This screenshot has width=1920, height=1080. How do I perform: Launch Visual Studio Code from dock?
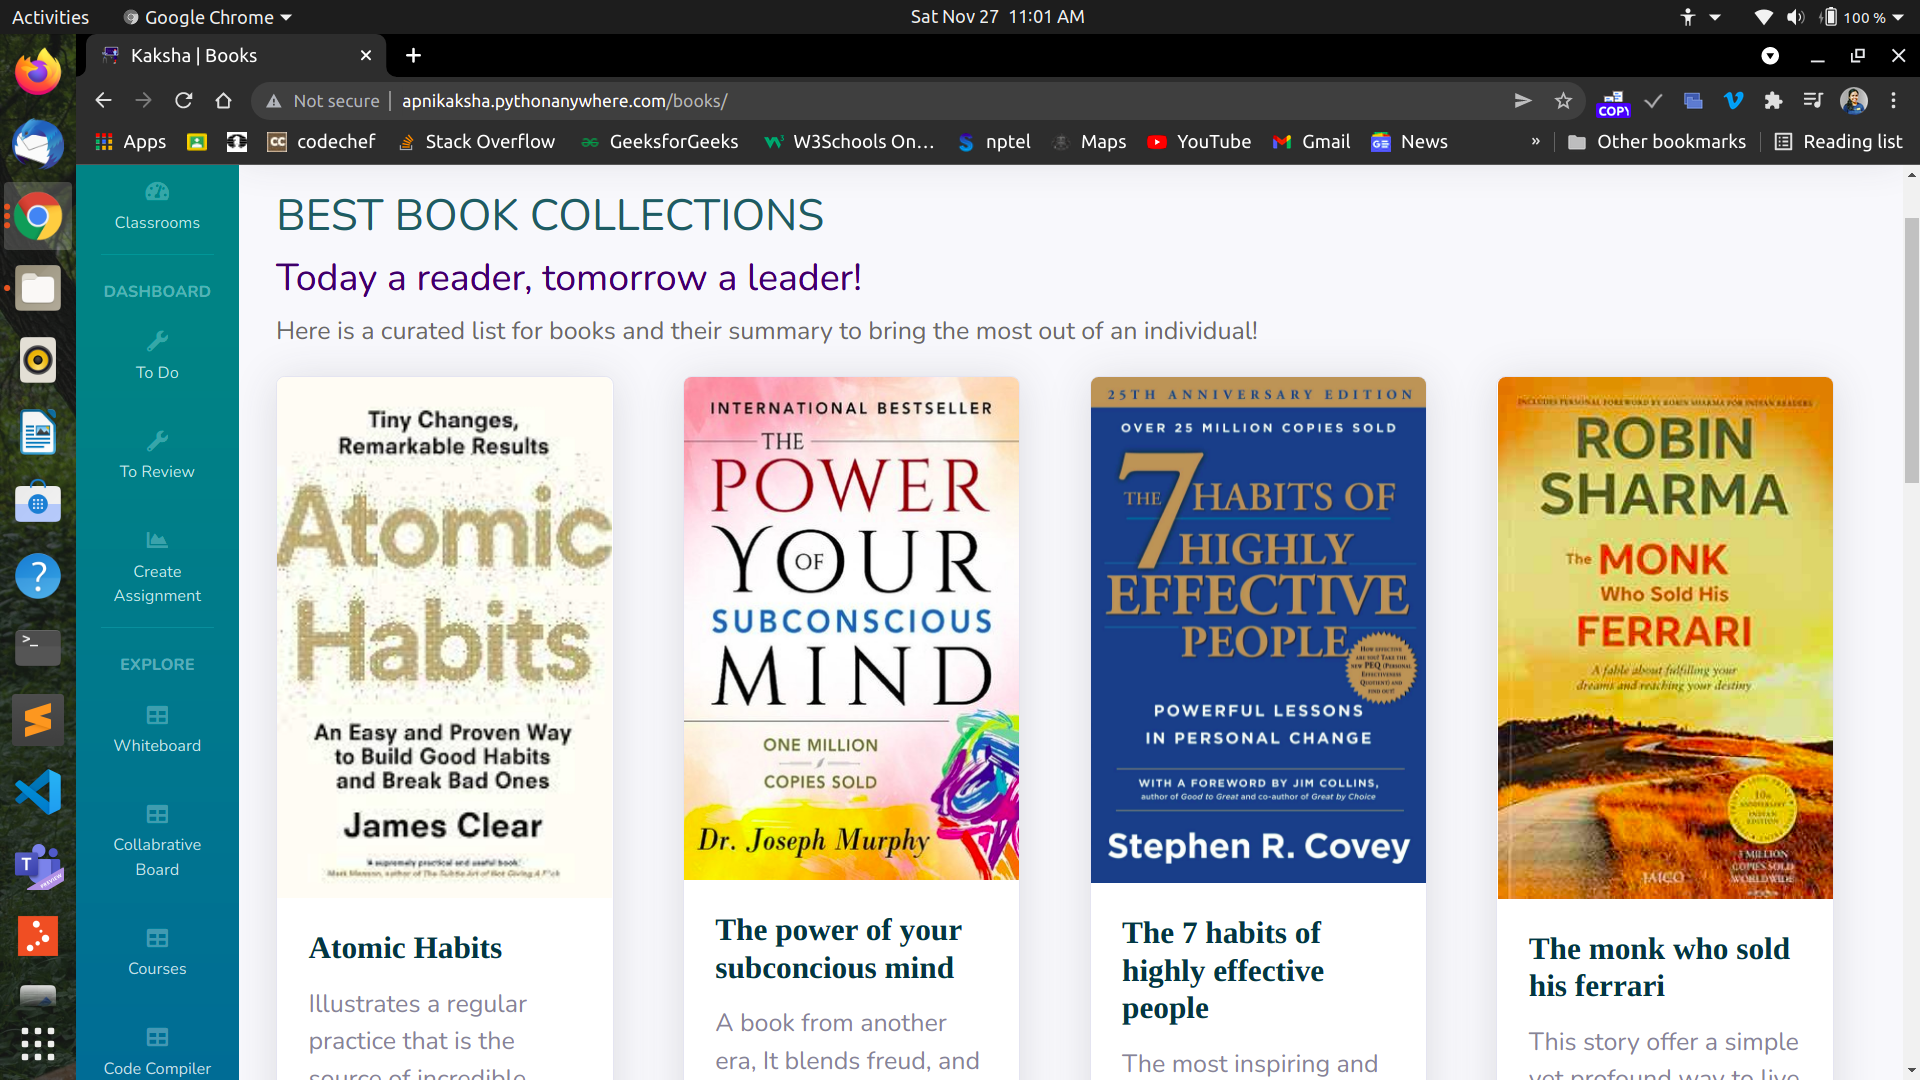point(38,792)
